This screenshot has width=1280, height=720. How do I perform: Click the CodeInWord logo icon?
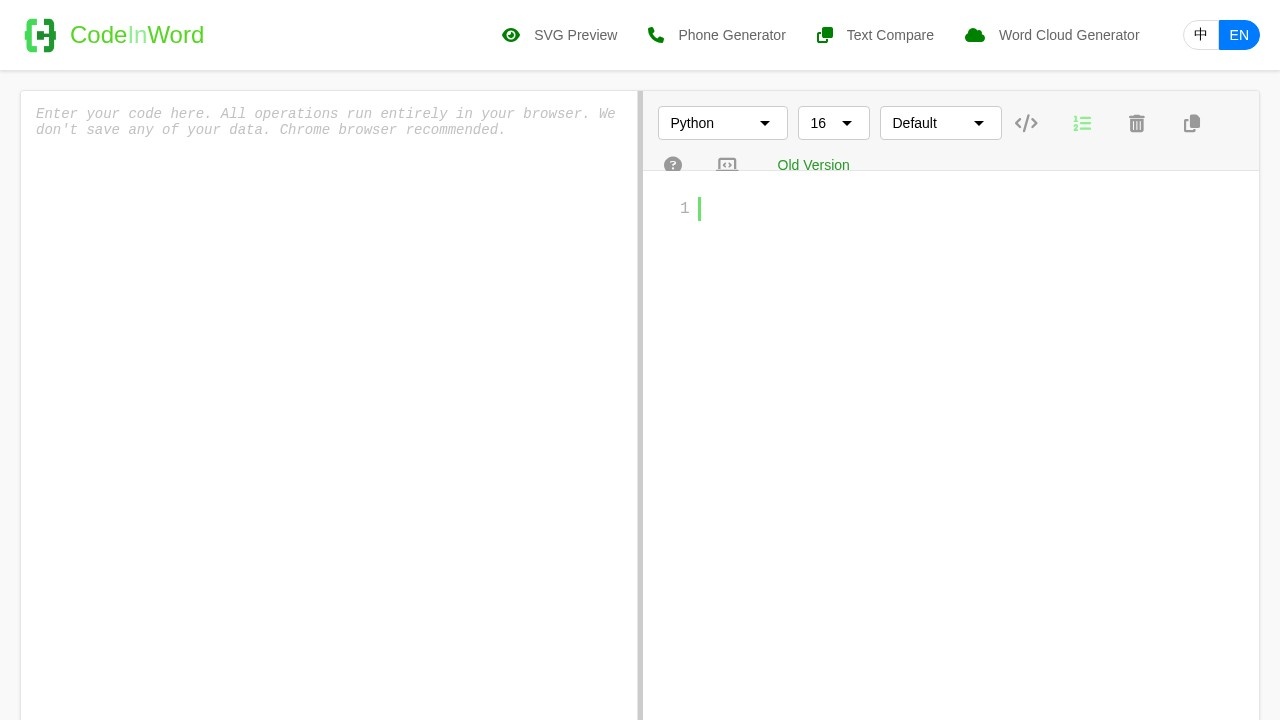coord(40,35)
